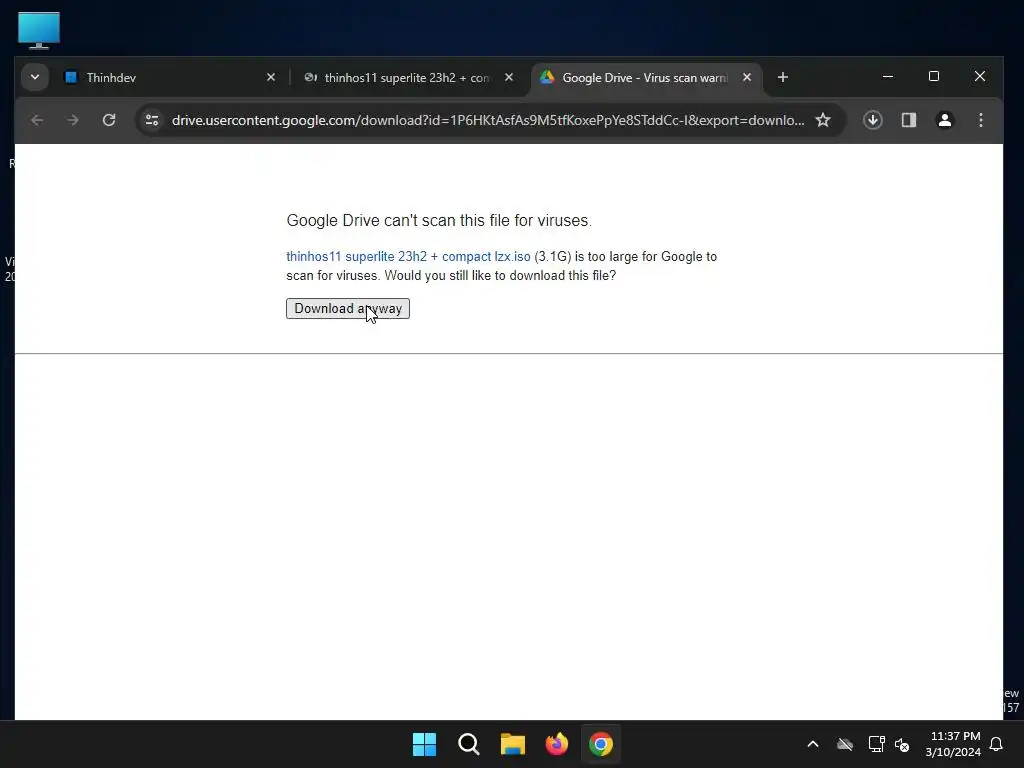The height and width of the screenshot is (768, 1024).
Task: Click the address bar URL field
Action: (x=488, y=120)
